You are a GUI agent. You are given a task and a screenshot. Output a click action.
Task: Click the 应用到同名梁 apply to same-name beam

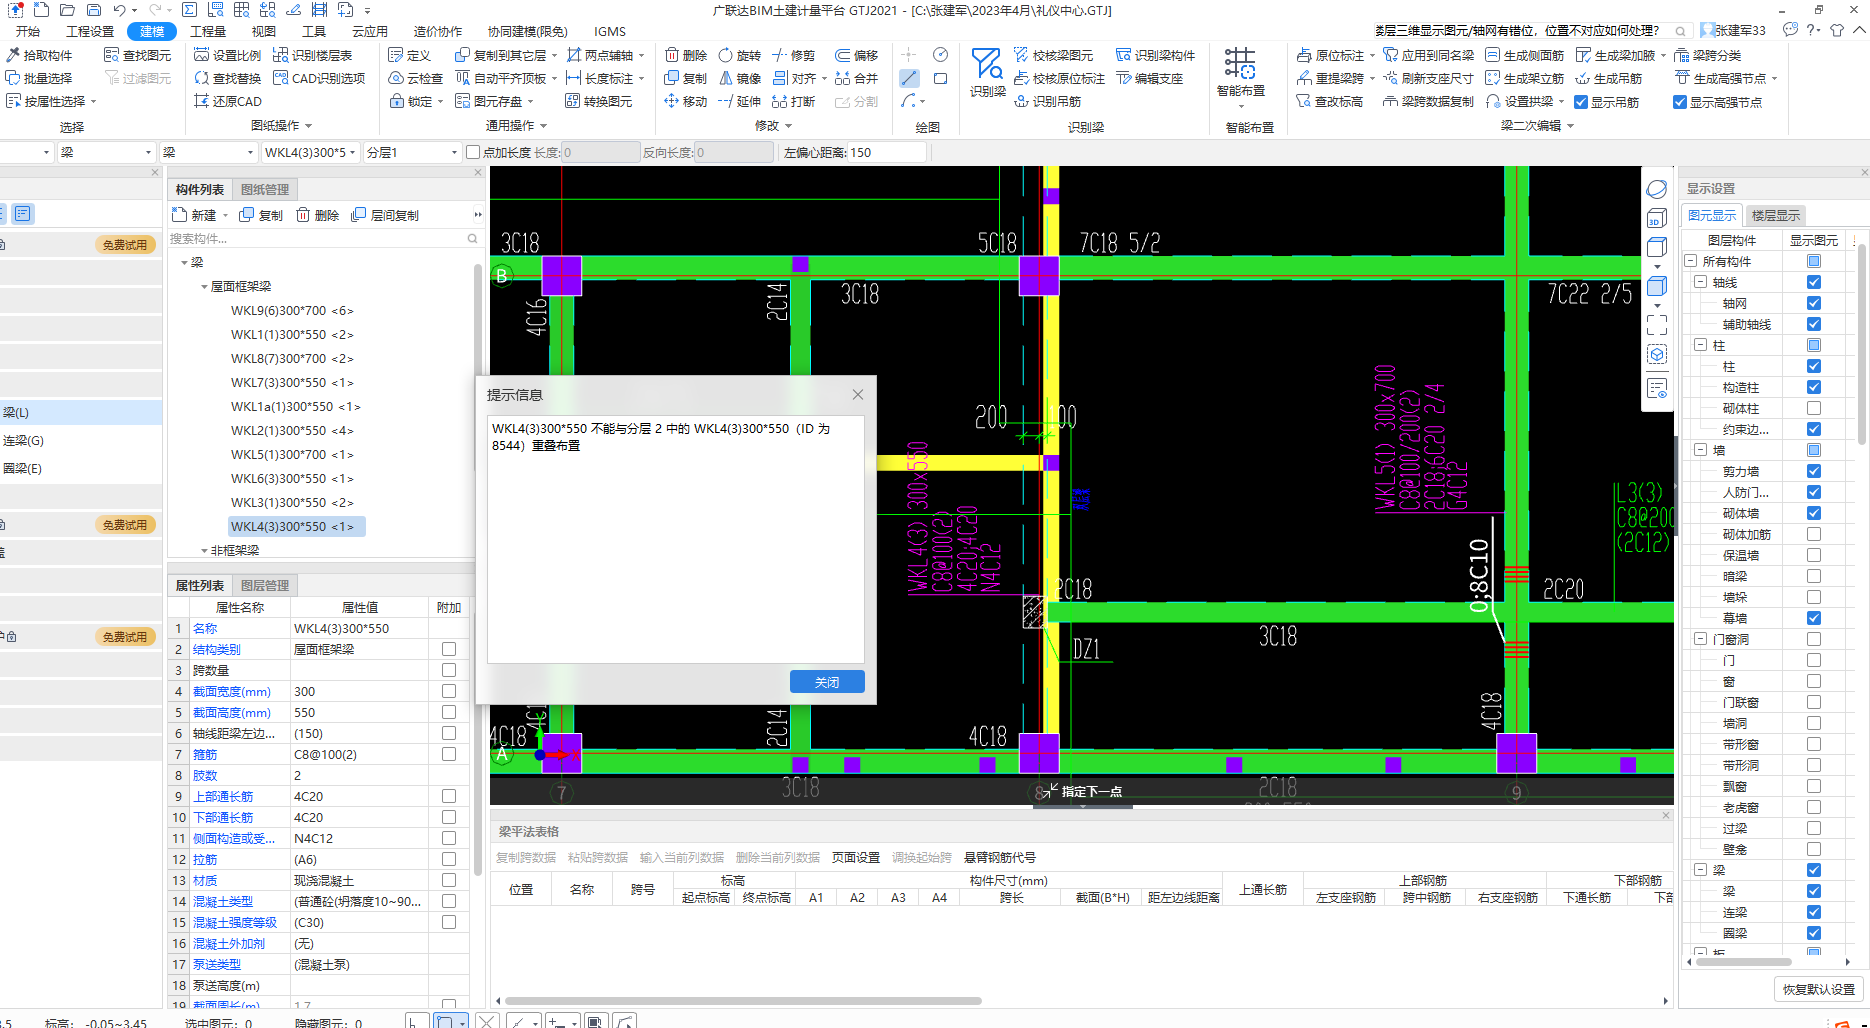click(1428, 55)
